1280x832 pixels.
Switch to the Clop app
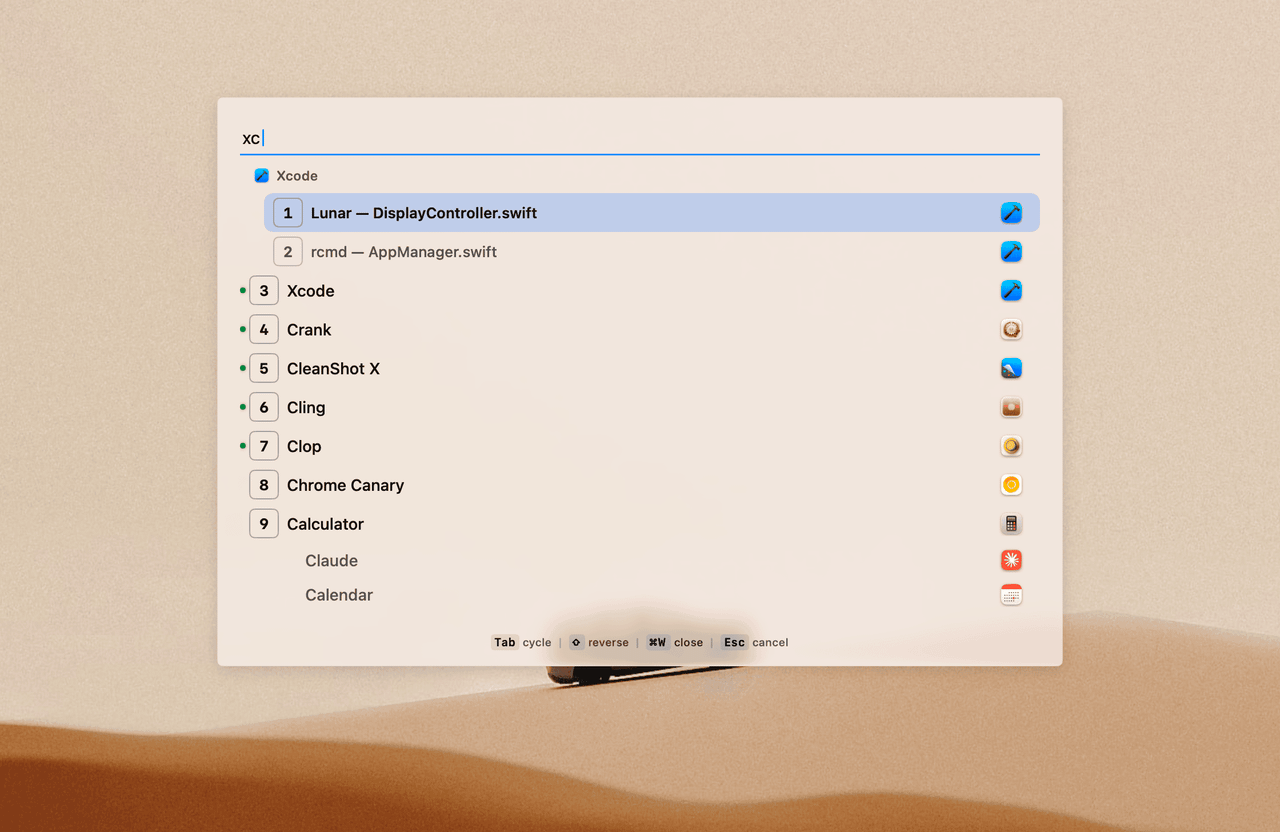[640, 446]
